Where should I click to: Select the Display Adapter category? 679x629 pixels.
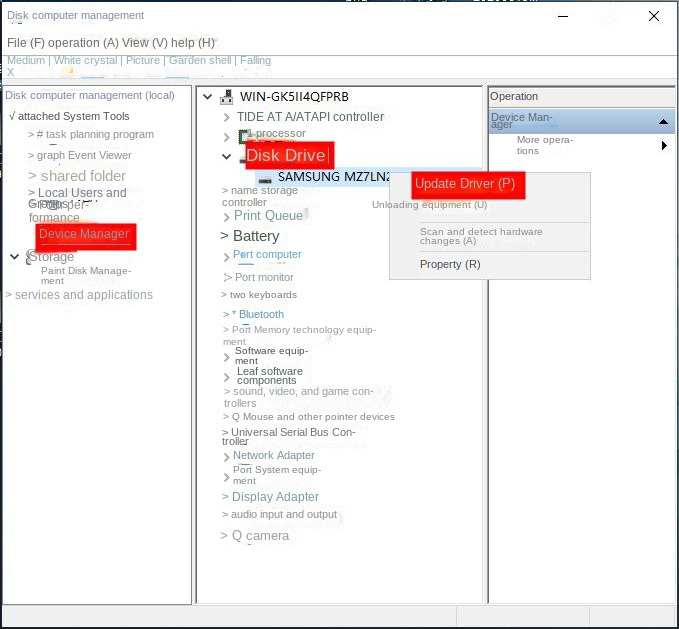click(275, 497)
